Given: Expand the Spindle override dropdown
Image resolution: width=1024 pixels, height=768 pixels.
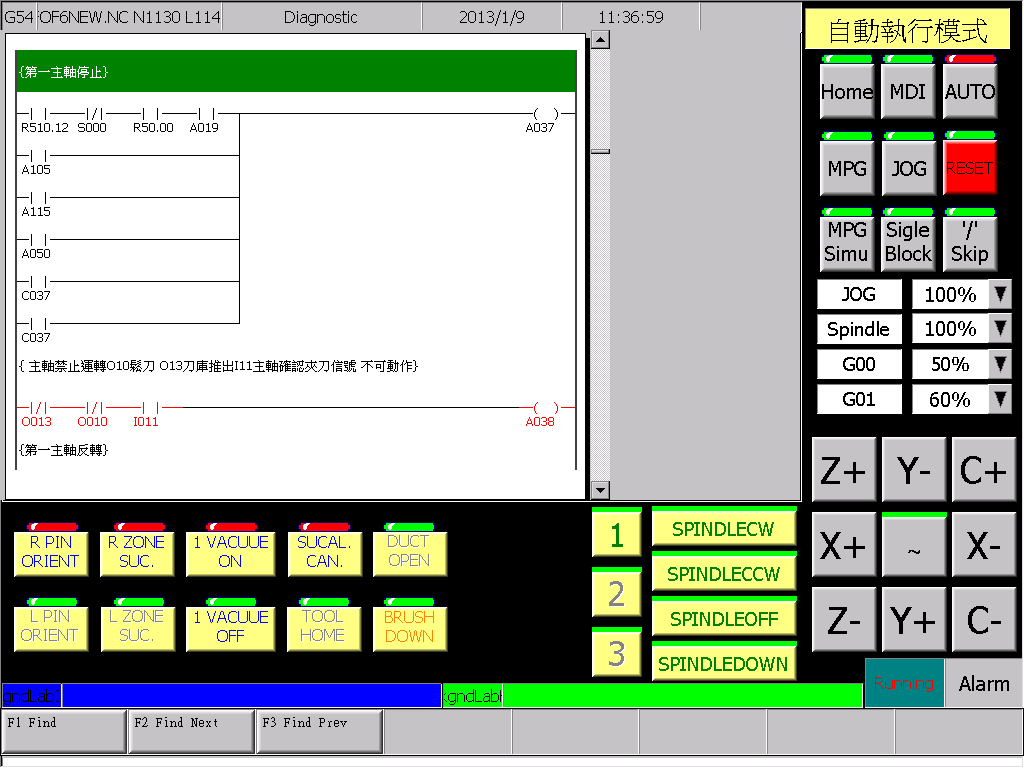Looking at the screenshot, I should (x=1000, y=328).
